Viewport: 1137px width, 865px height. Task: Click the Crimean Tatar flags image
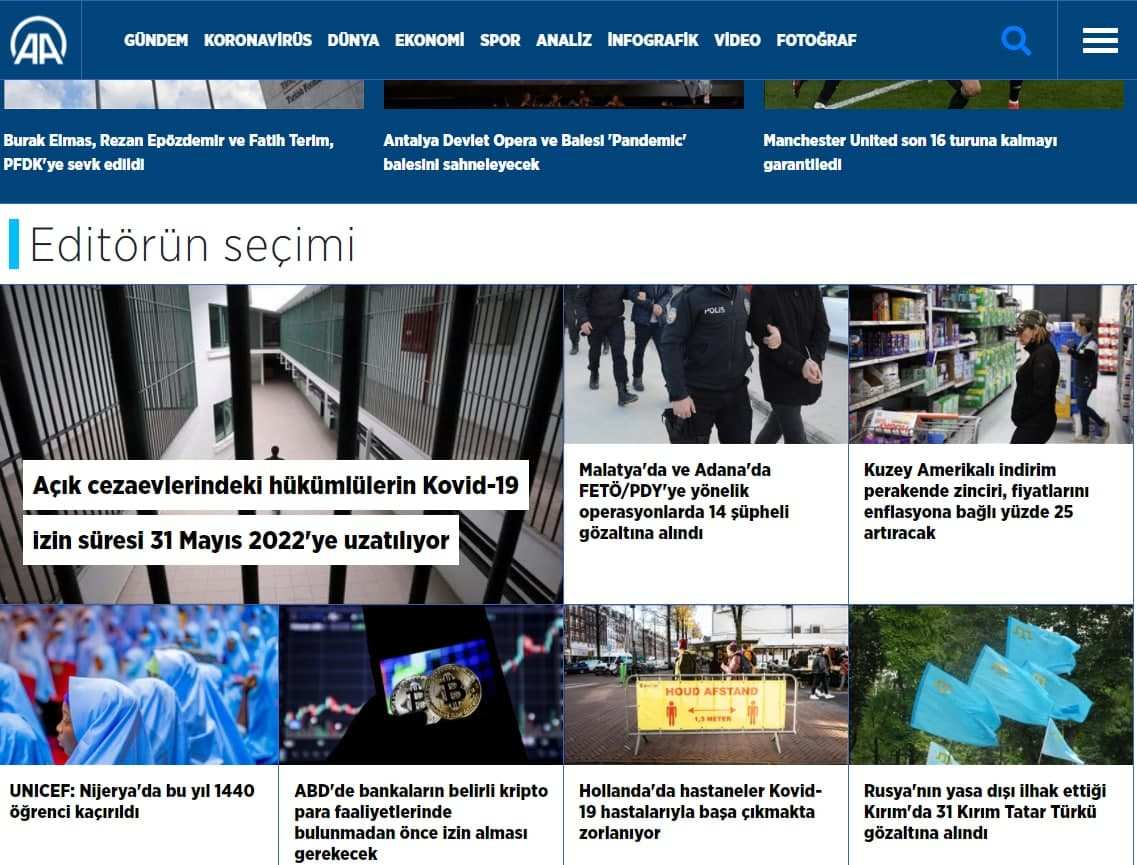coord(991,684)
